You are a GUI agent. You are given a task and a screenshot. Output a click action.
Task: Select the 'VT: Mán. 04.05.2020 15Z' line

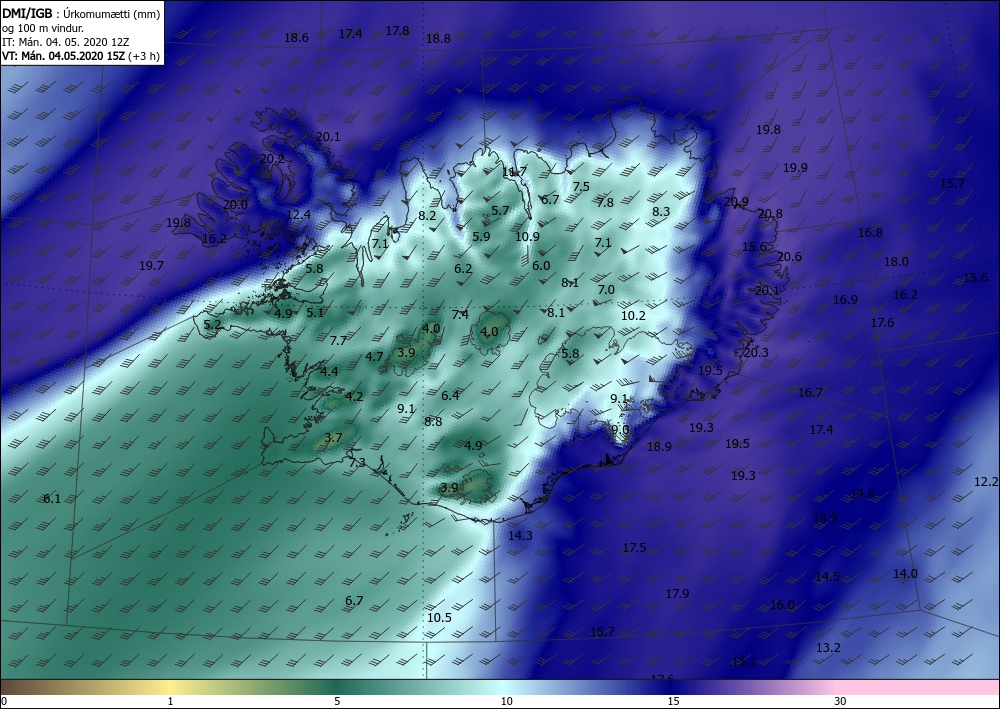[x=64, y=56]
